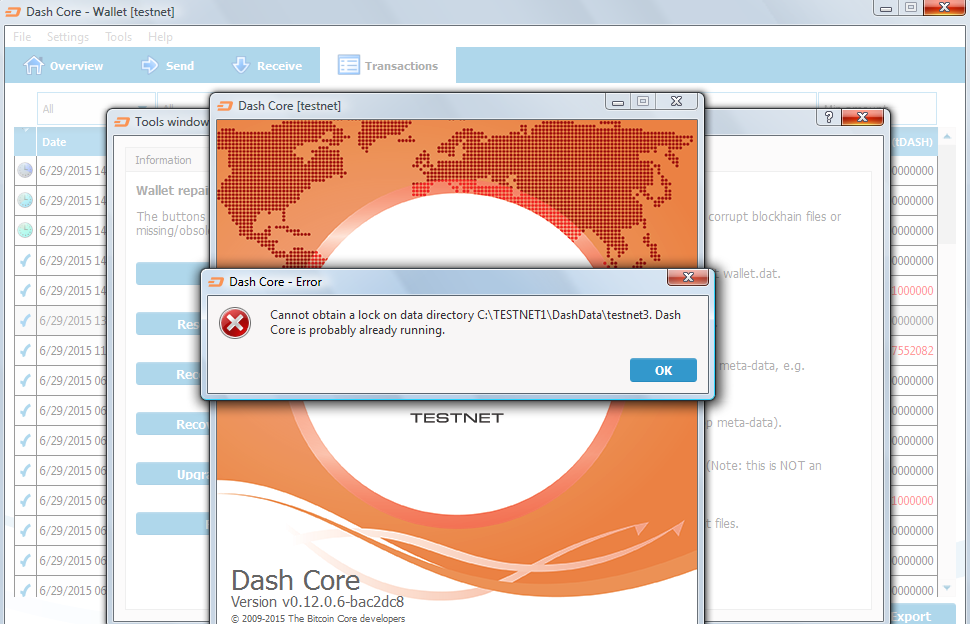Click the Dash logo beside 'Dash Core [testnet]' title
Image resolution: width=970 pixels, height=624 pixels.
tap(225, 106)
